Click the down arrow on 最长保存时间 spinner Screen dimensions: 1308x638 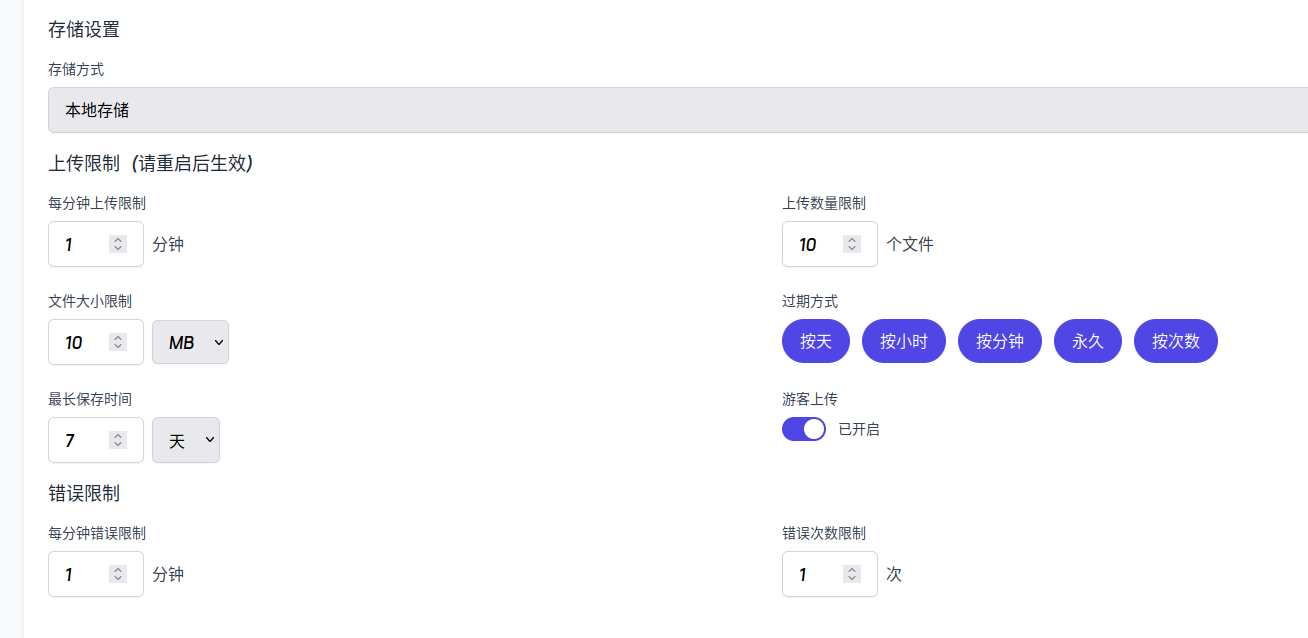tap(118, 444)
